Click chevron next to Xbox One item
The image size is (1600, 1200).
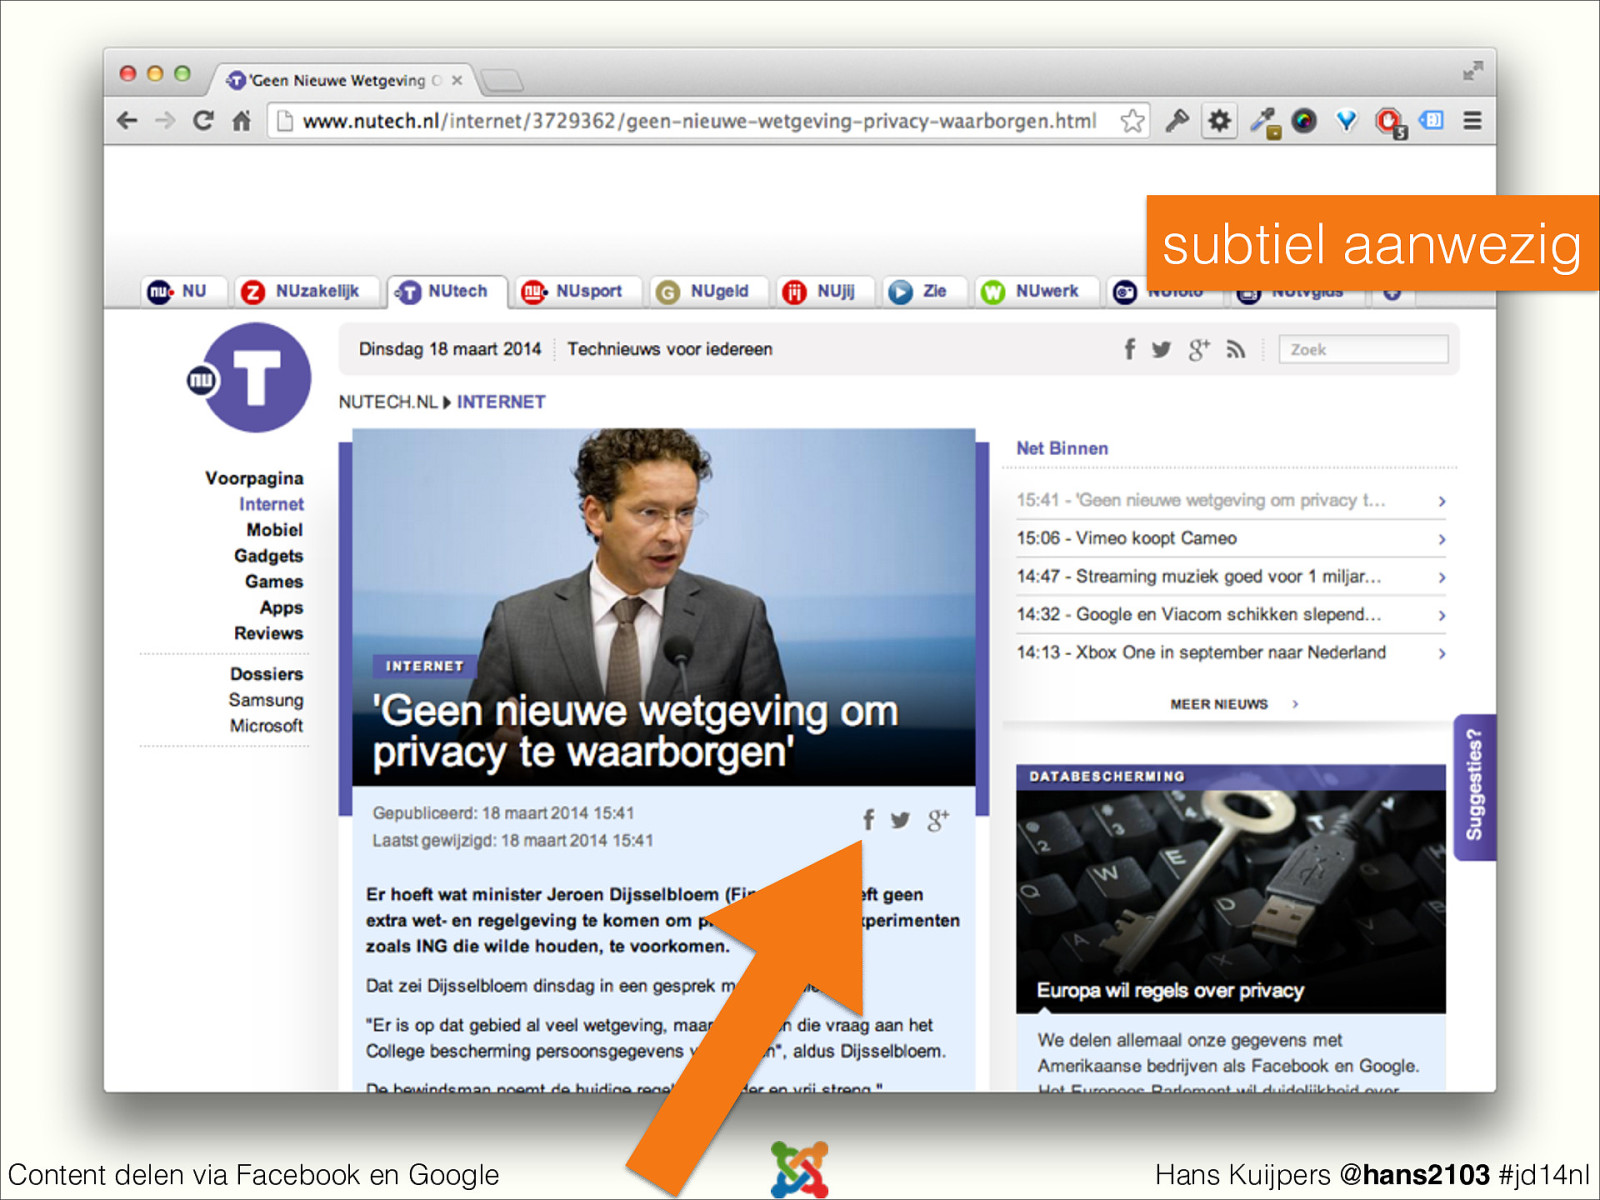(x=1441, y=653)
